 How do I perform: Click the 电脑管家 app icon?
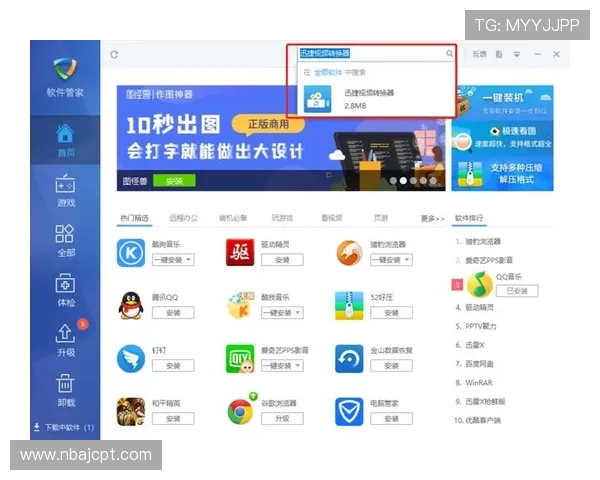(349, 411)
